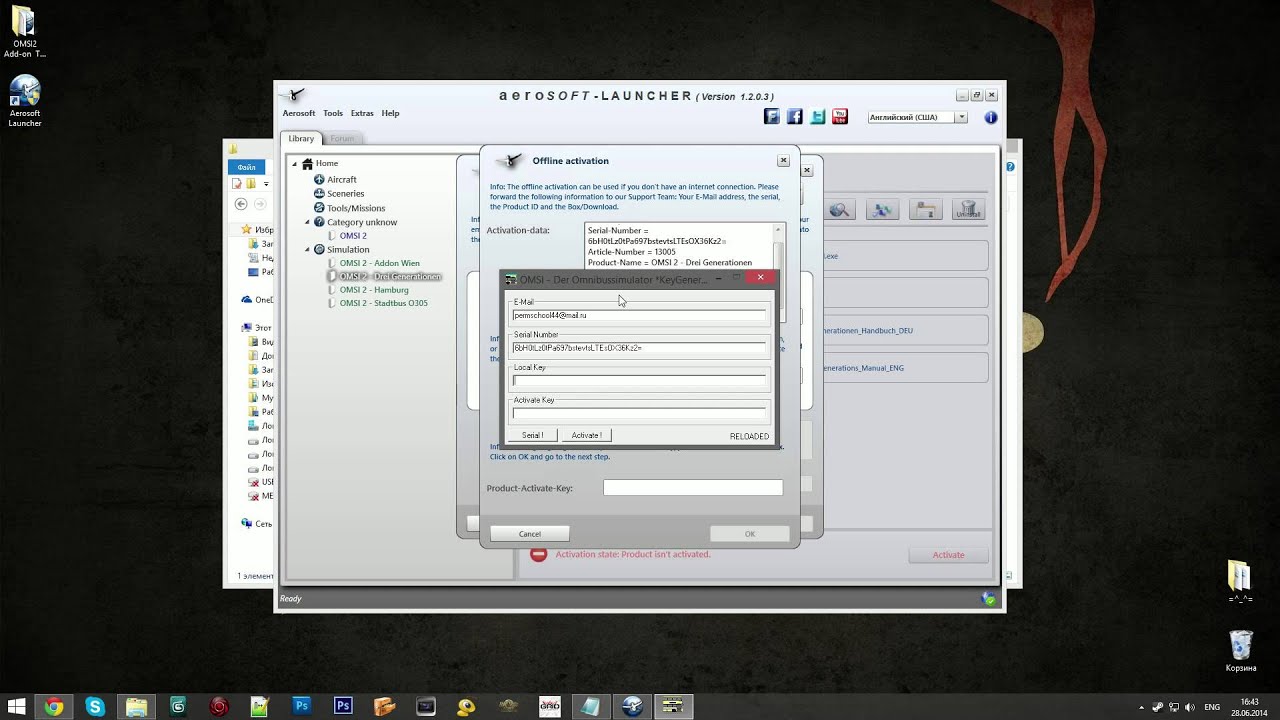Open Aerosoft Launcher desktop shortcut
The height and width of the screenshot is (720, 1280).
(x=24, y=101)
